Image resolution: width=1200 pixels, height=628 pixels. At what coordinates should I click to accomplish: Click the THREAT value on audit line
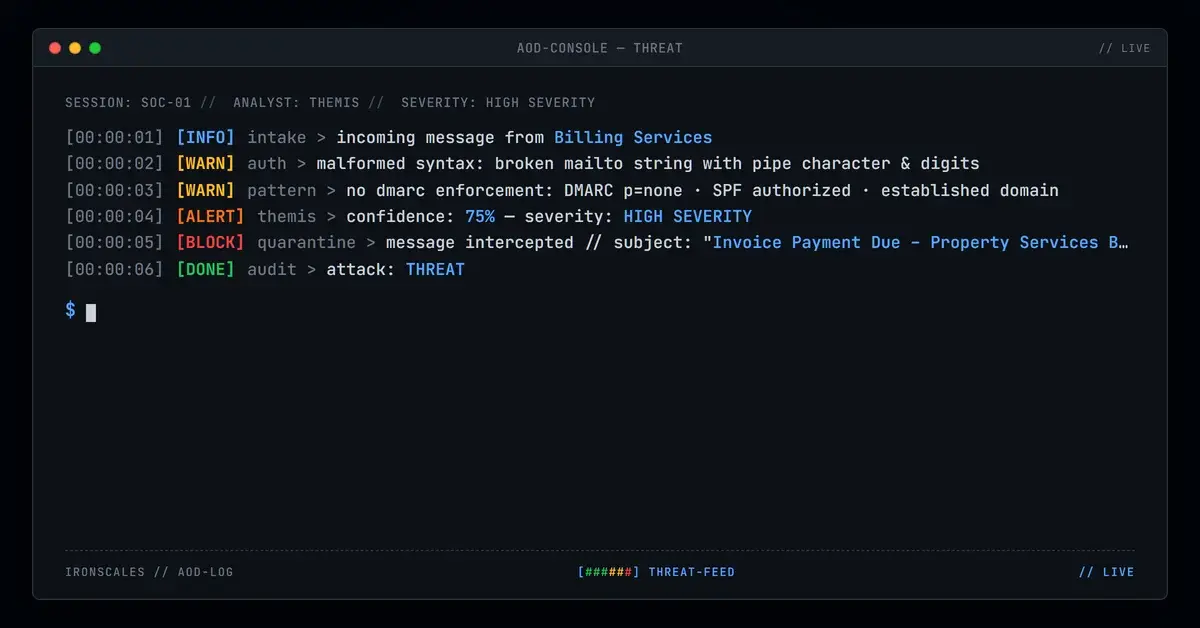click(x=435, y=269)
